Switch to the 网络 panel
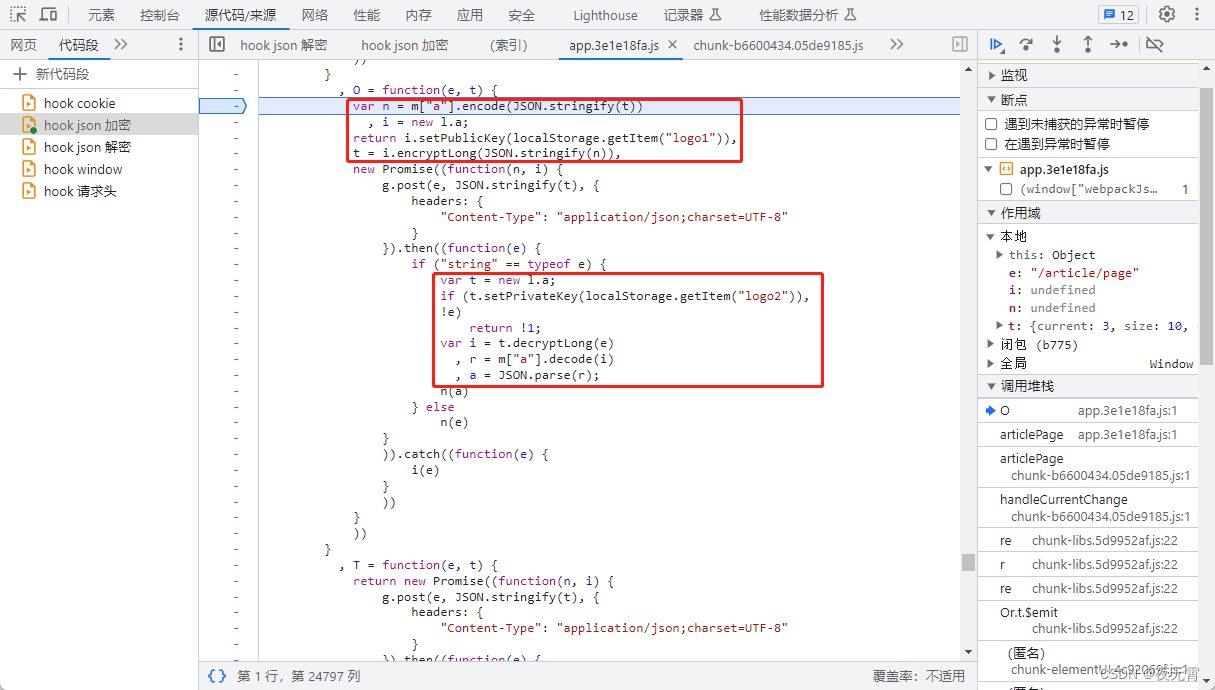 tap(315, 15)
